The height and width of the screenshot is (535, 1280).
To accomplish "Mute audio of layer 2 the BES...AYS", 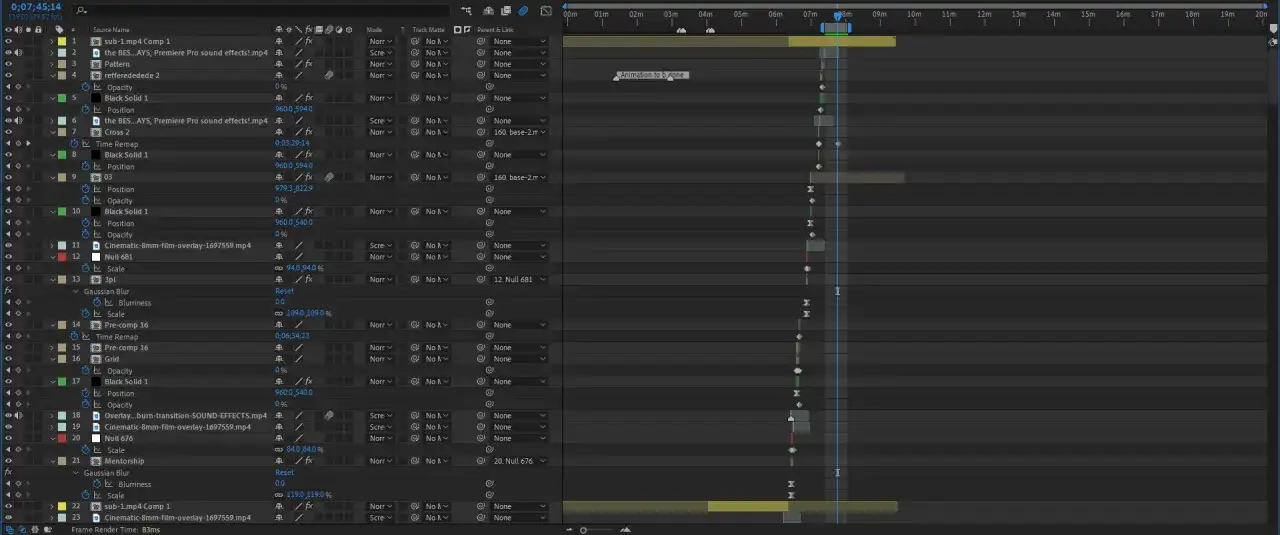I will 18,52.
